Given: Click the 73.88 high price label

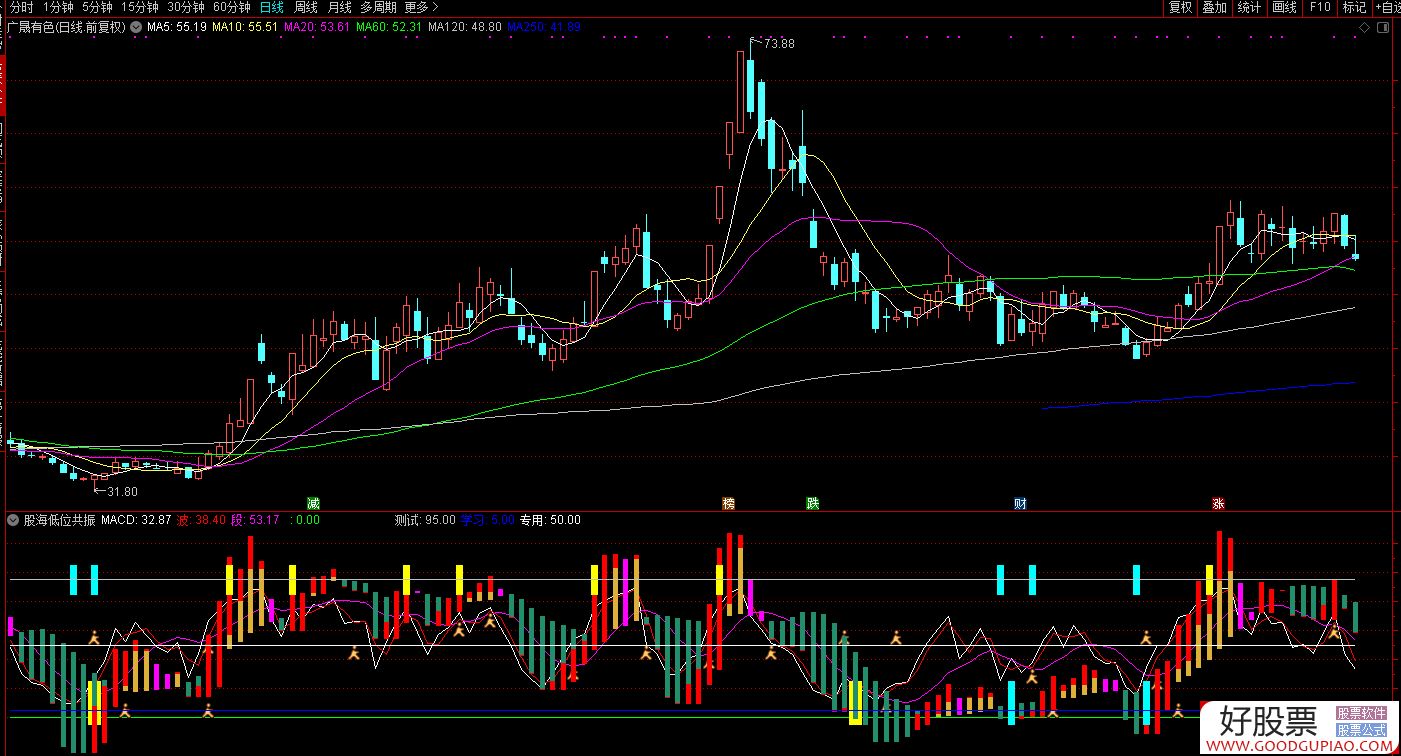Looking at the screenshot, I should tap(779, 44).
